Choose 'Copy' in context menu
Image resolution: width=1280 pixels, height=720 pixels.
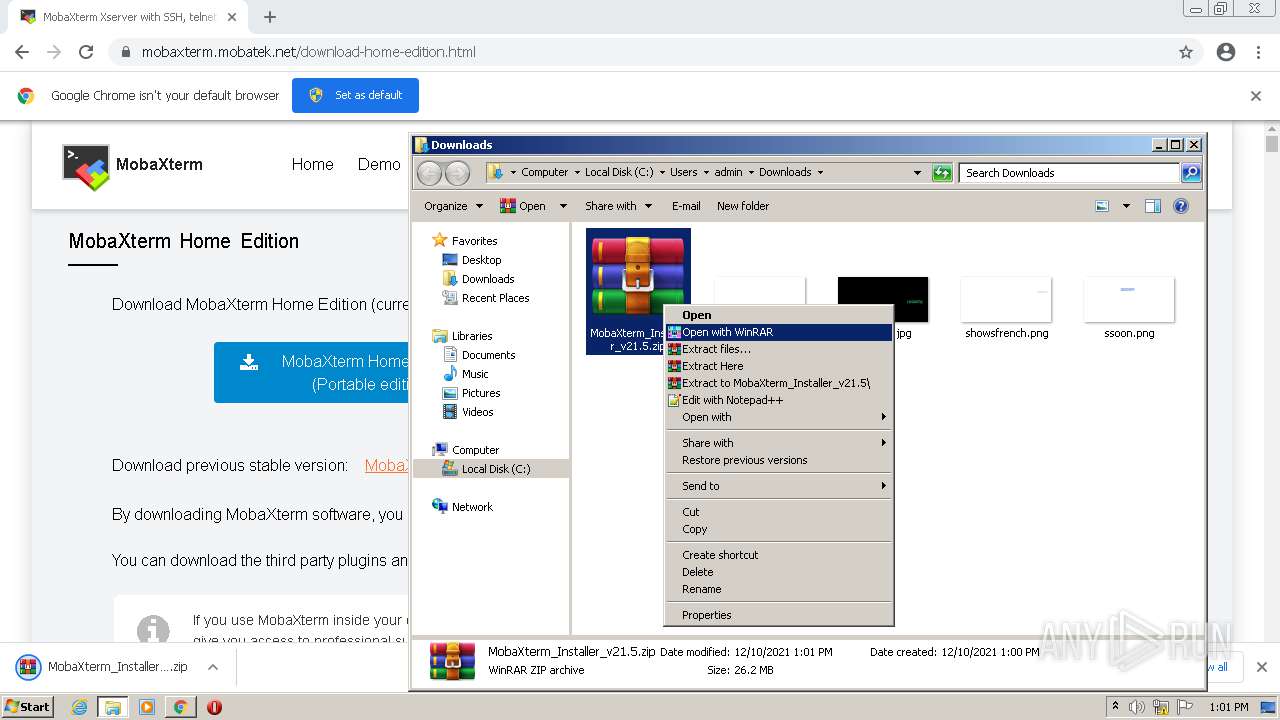779,529
